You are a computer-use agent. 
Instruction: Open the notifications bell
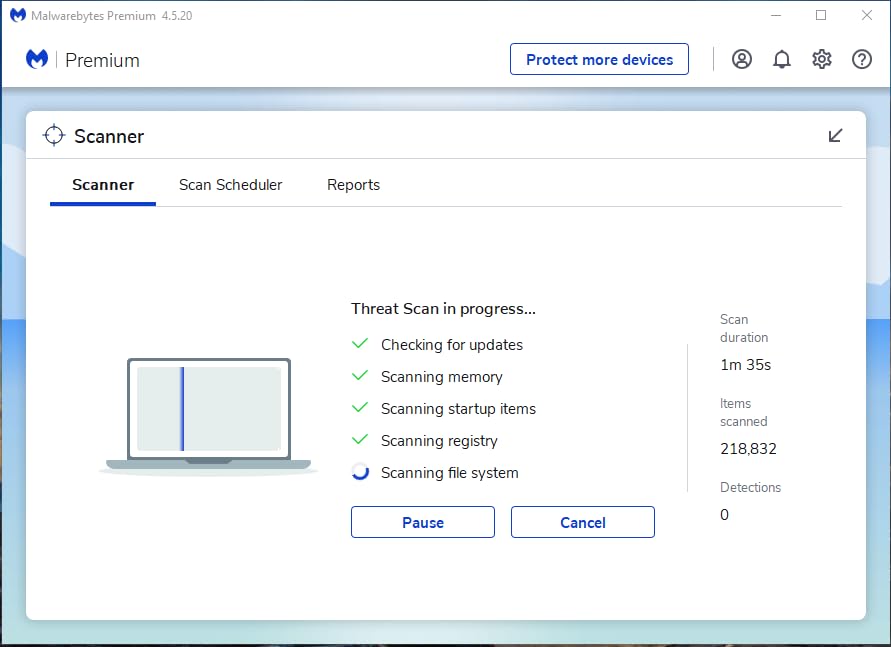point(781,59)
